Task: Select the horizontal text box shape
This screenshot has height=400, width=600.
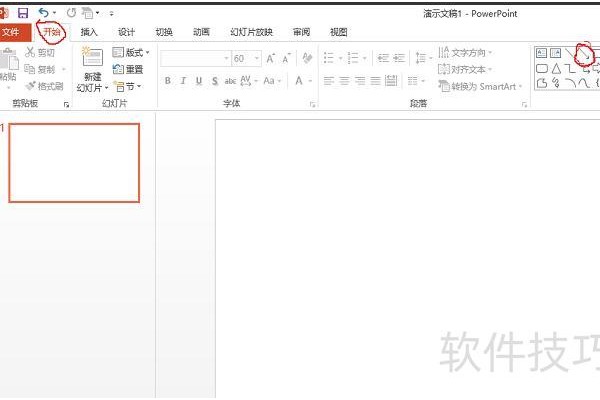Action: click(x=541, y=53)
